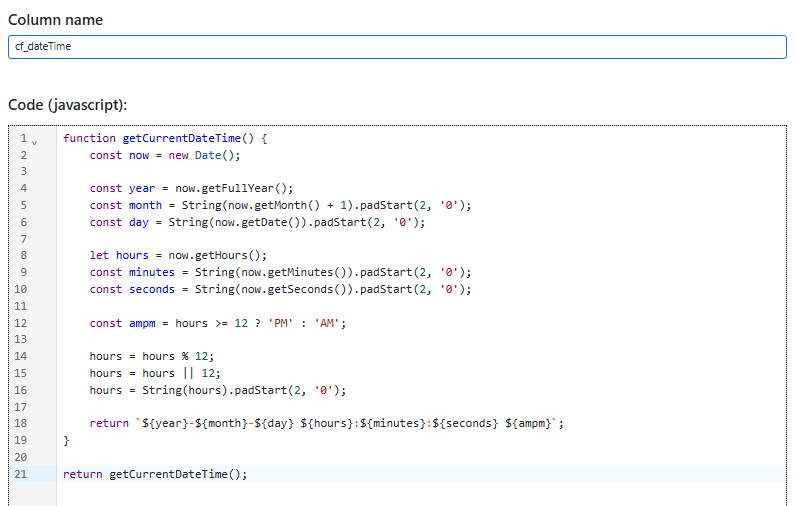Click the 'const now = new Date();' line
This screenshot has width=796, height=506.
point(165,155)
